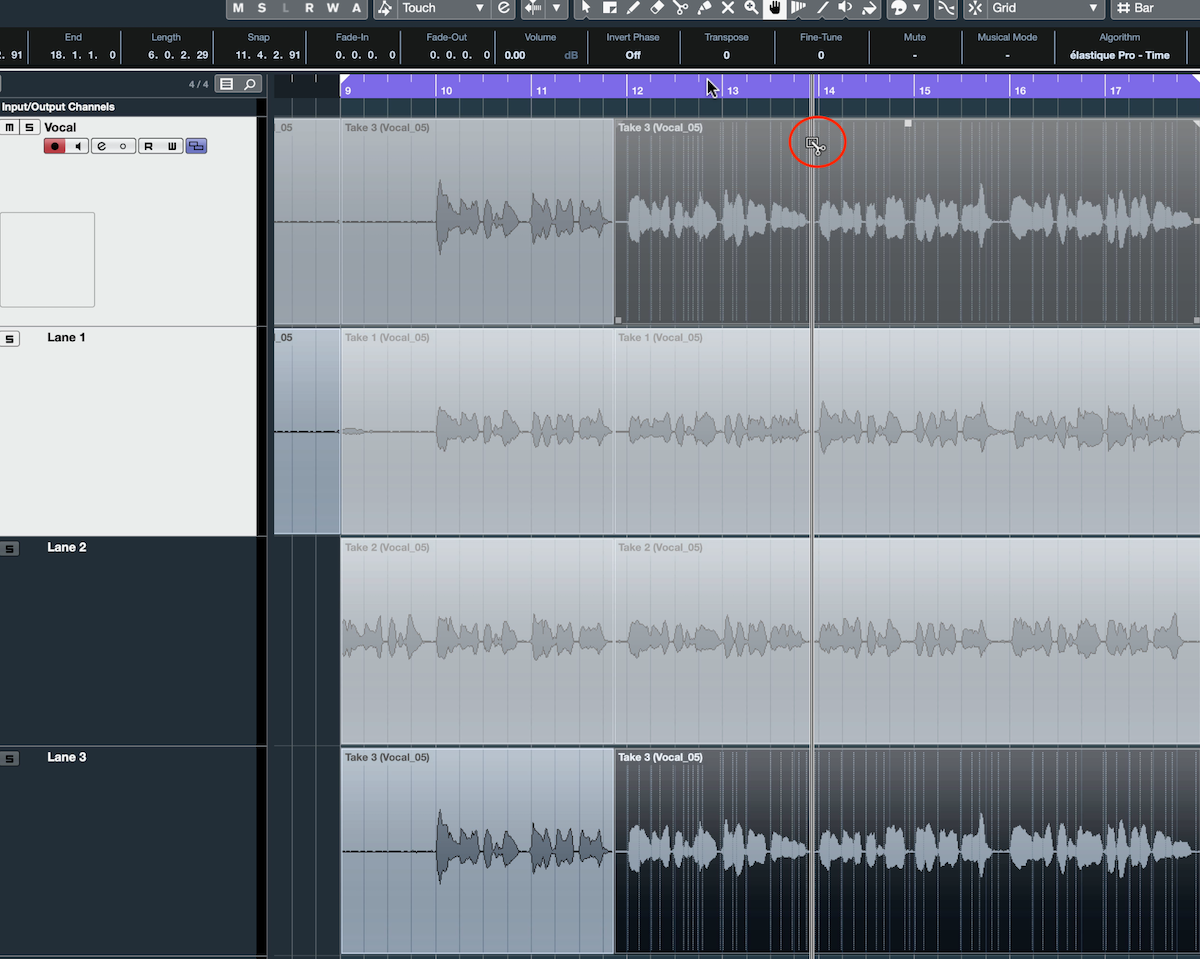Toggle Read automation R on Vocal track
This screenshot has width=1200, height=959.
pos(149,146)
